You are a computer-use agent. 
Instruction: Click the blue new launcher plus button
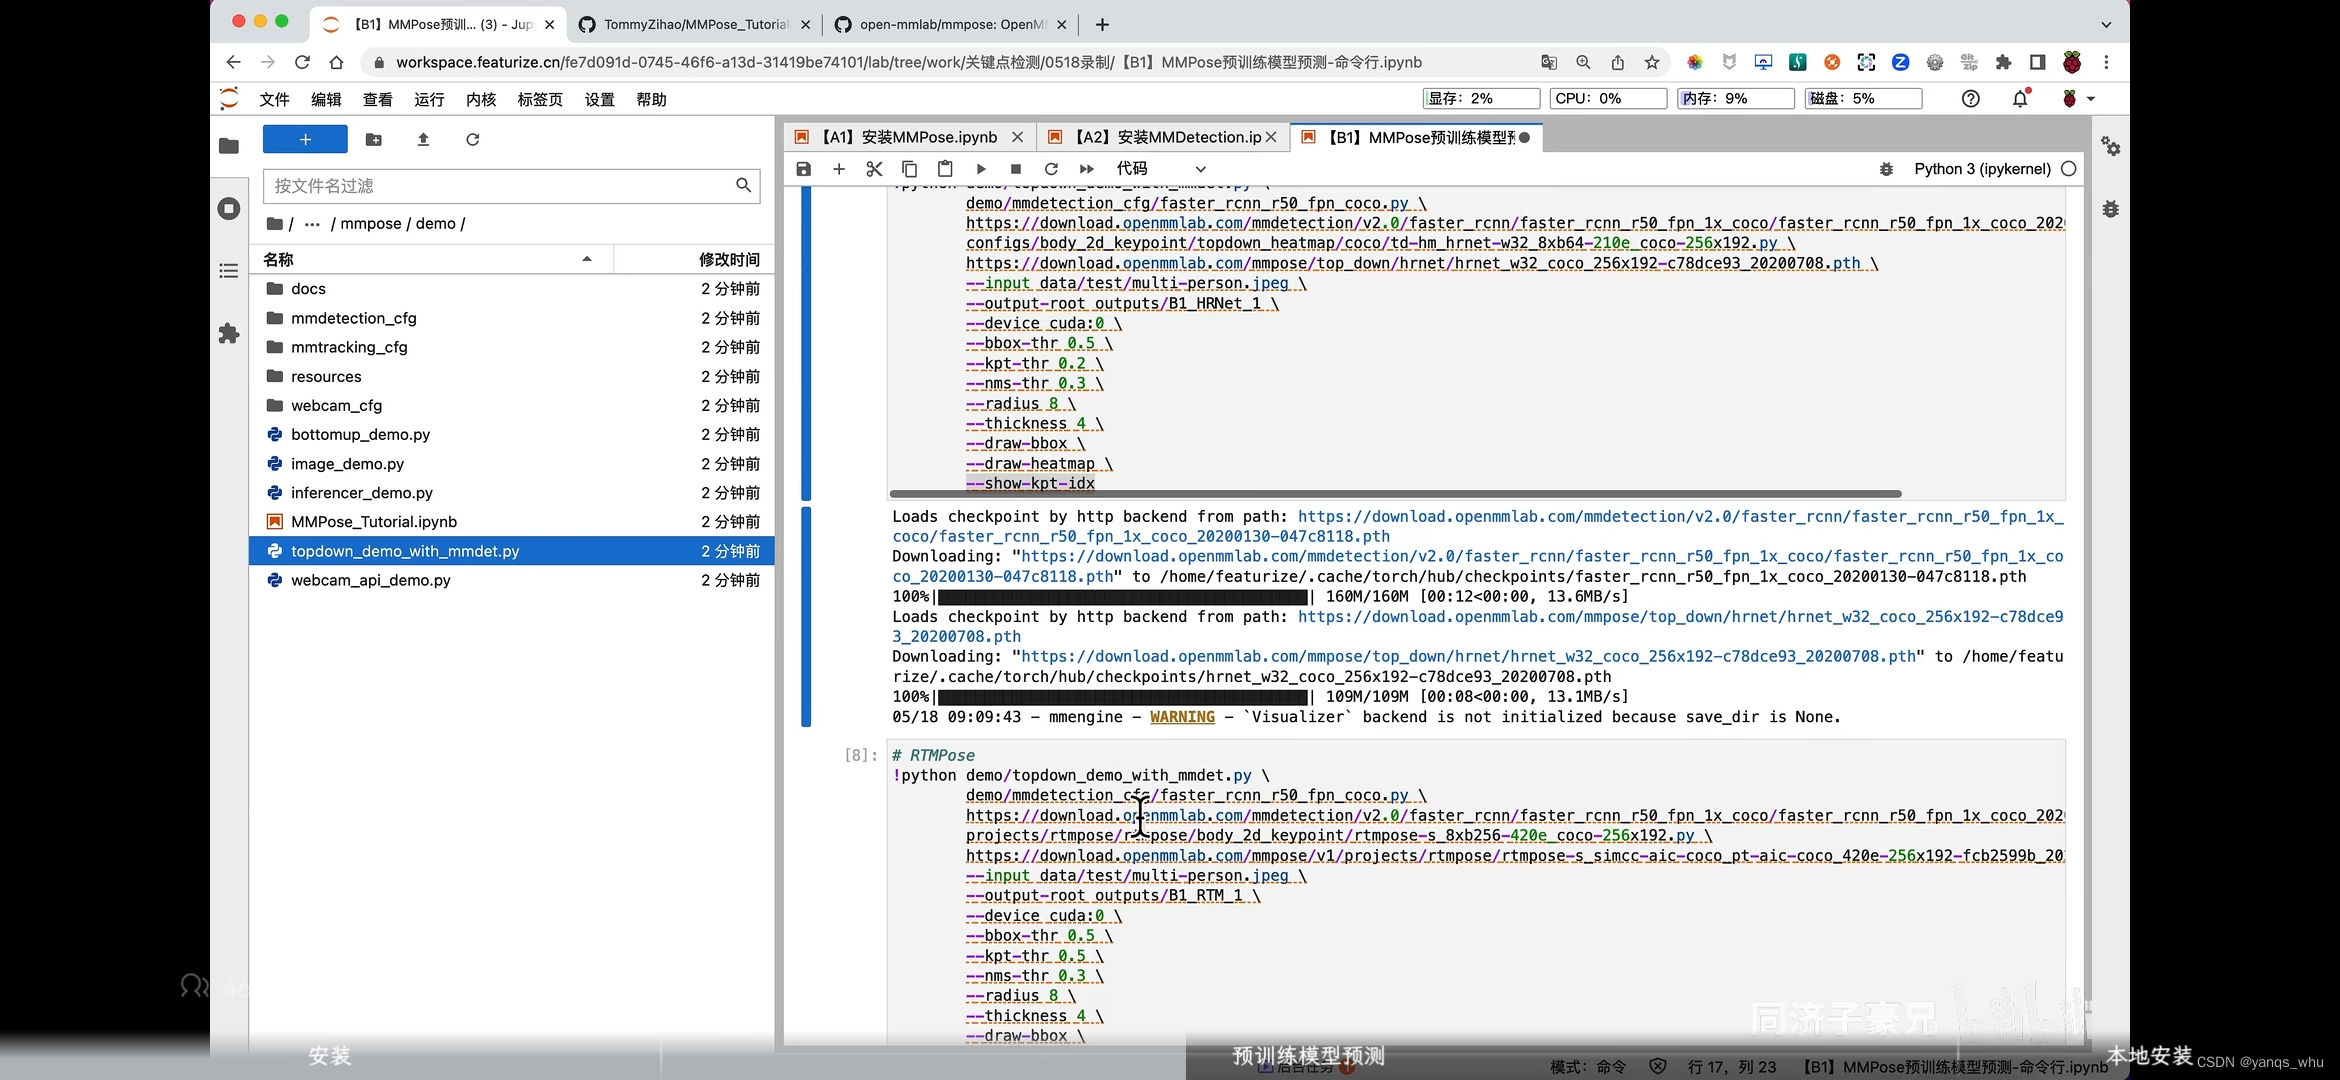pyautogui.click(x=305, y=139)
